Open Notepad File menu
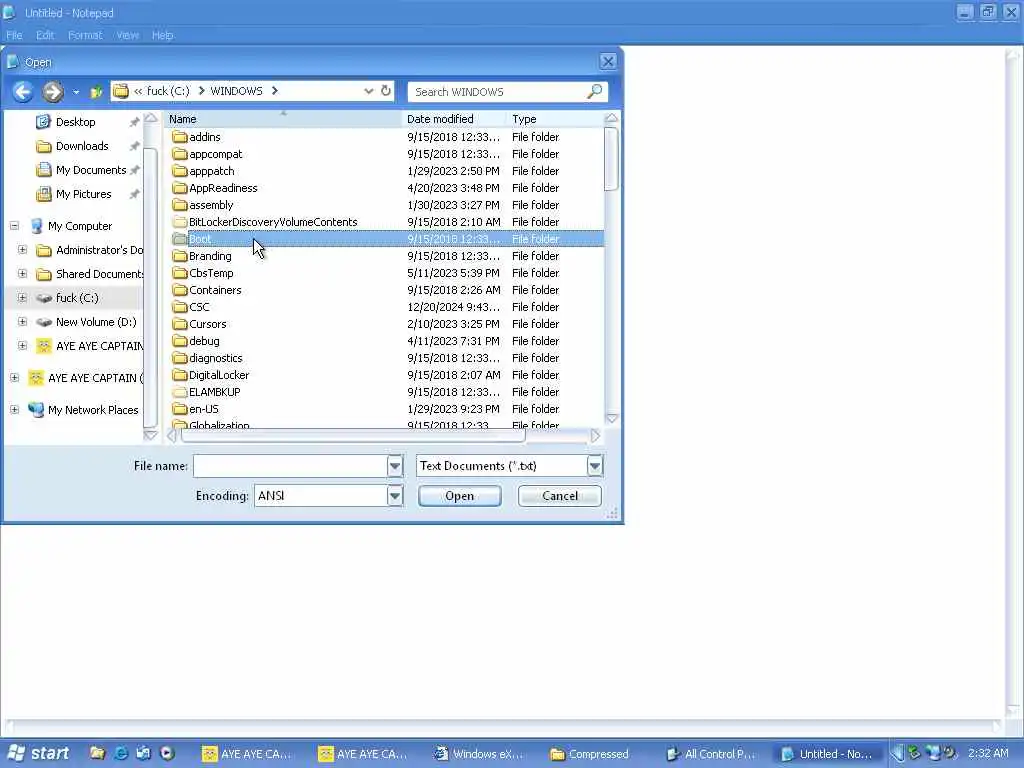Image resolution: width=1024 pixels, height=768 pixels. coord(14,35)
